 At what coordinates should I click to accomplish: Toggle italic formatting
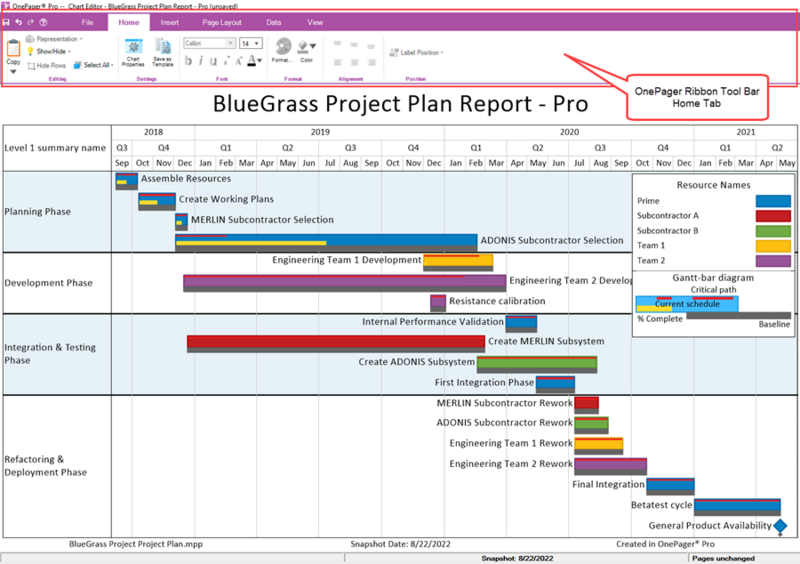point(201,61)
